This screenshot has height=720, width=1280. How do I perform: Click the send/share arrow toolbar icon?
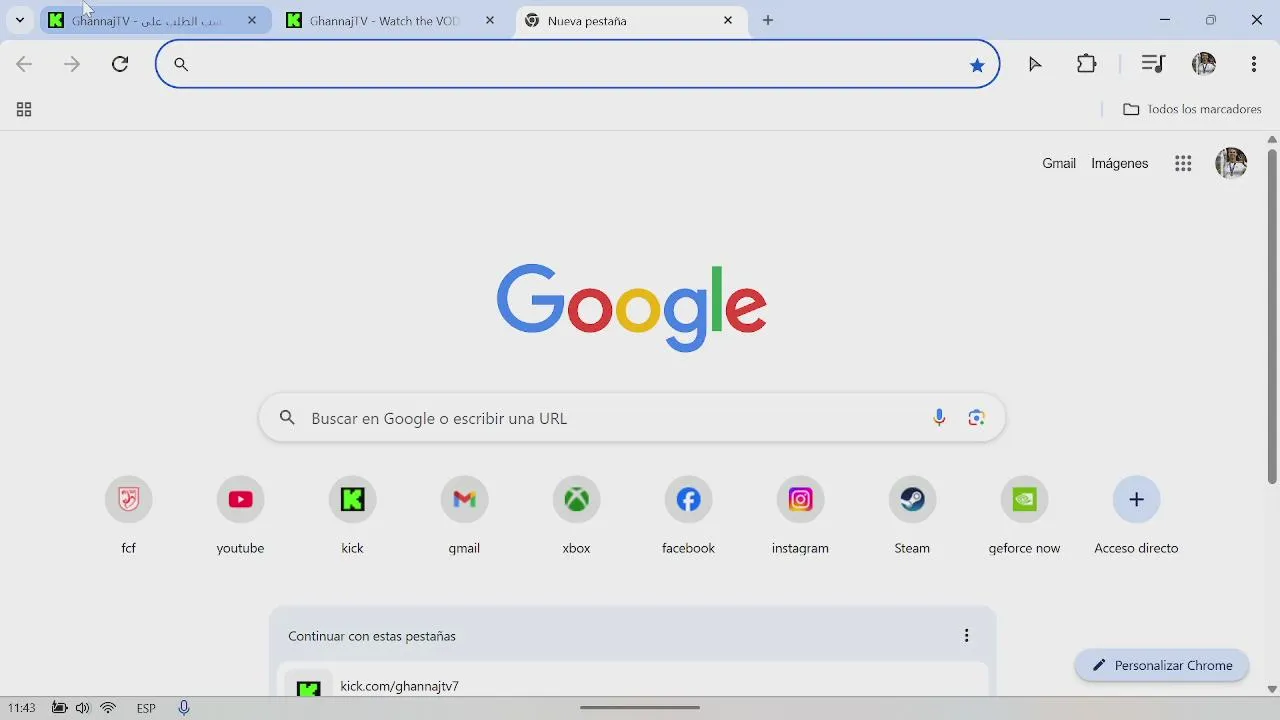(1035, 64)
